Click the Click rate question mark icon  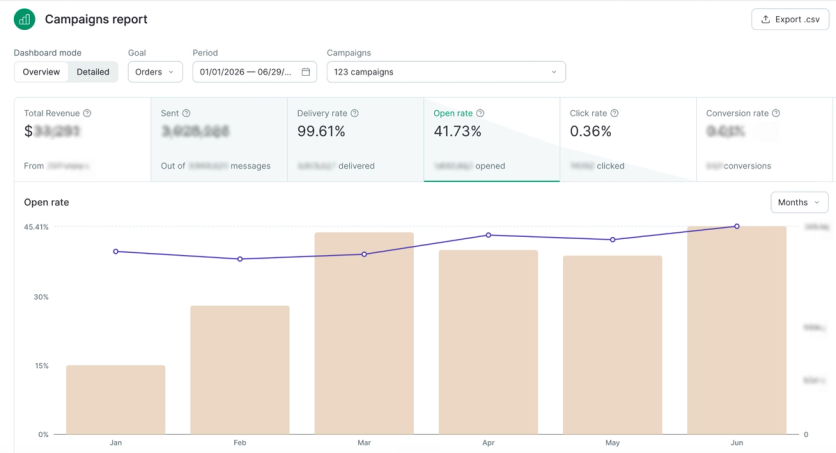pyautogui.click(x=614, y=113)
